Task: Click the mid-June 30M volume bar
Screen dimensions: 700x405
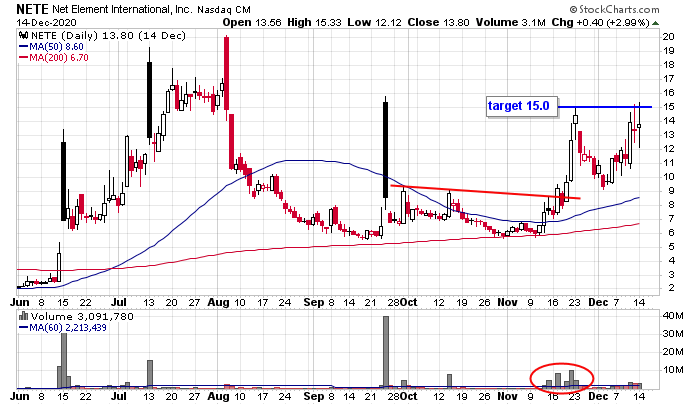Action: tap(64, 360)
